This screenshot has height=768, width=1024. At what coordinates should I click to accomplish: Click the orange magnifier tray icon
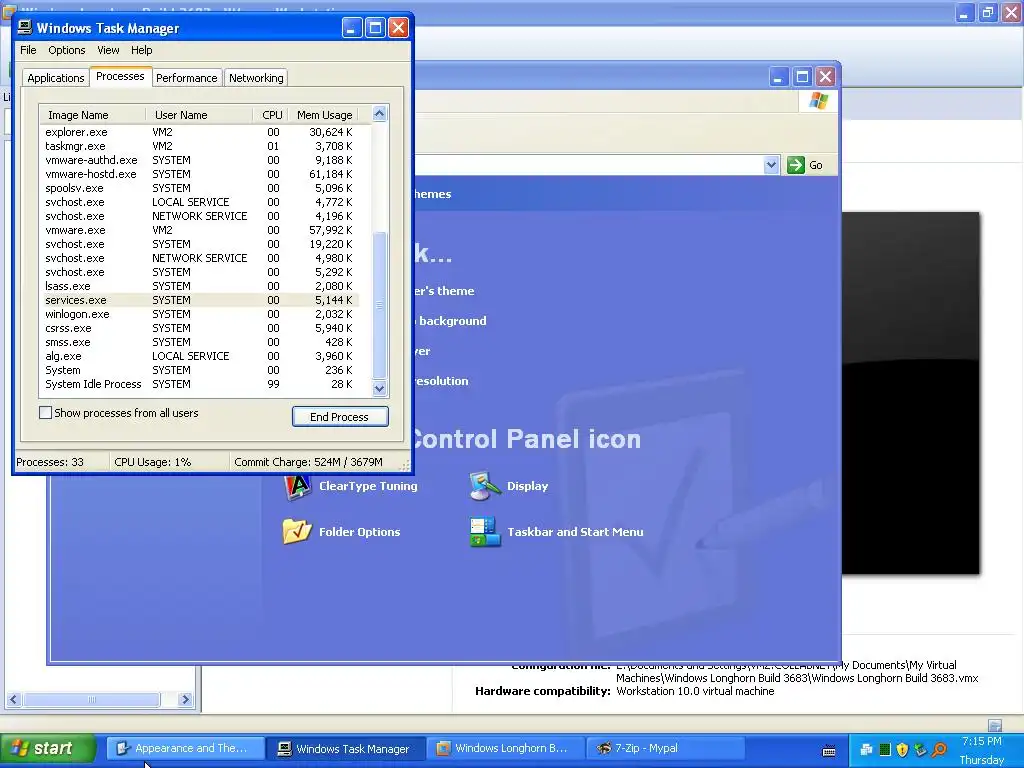tap(939, 750)
